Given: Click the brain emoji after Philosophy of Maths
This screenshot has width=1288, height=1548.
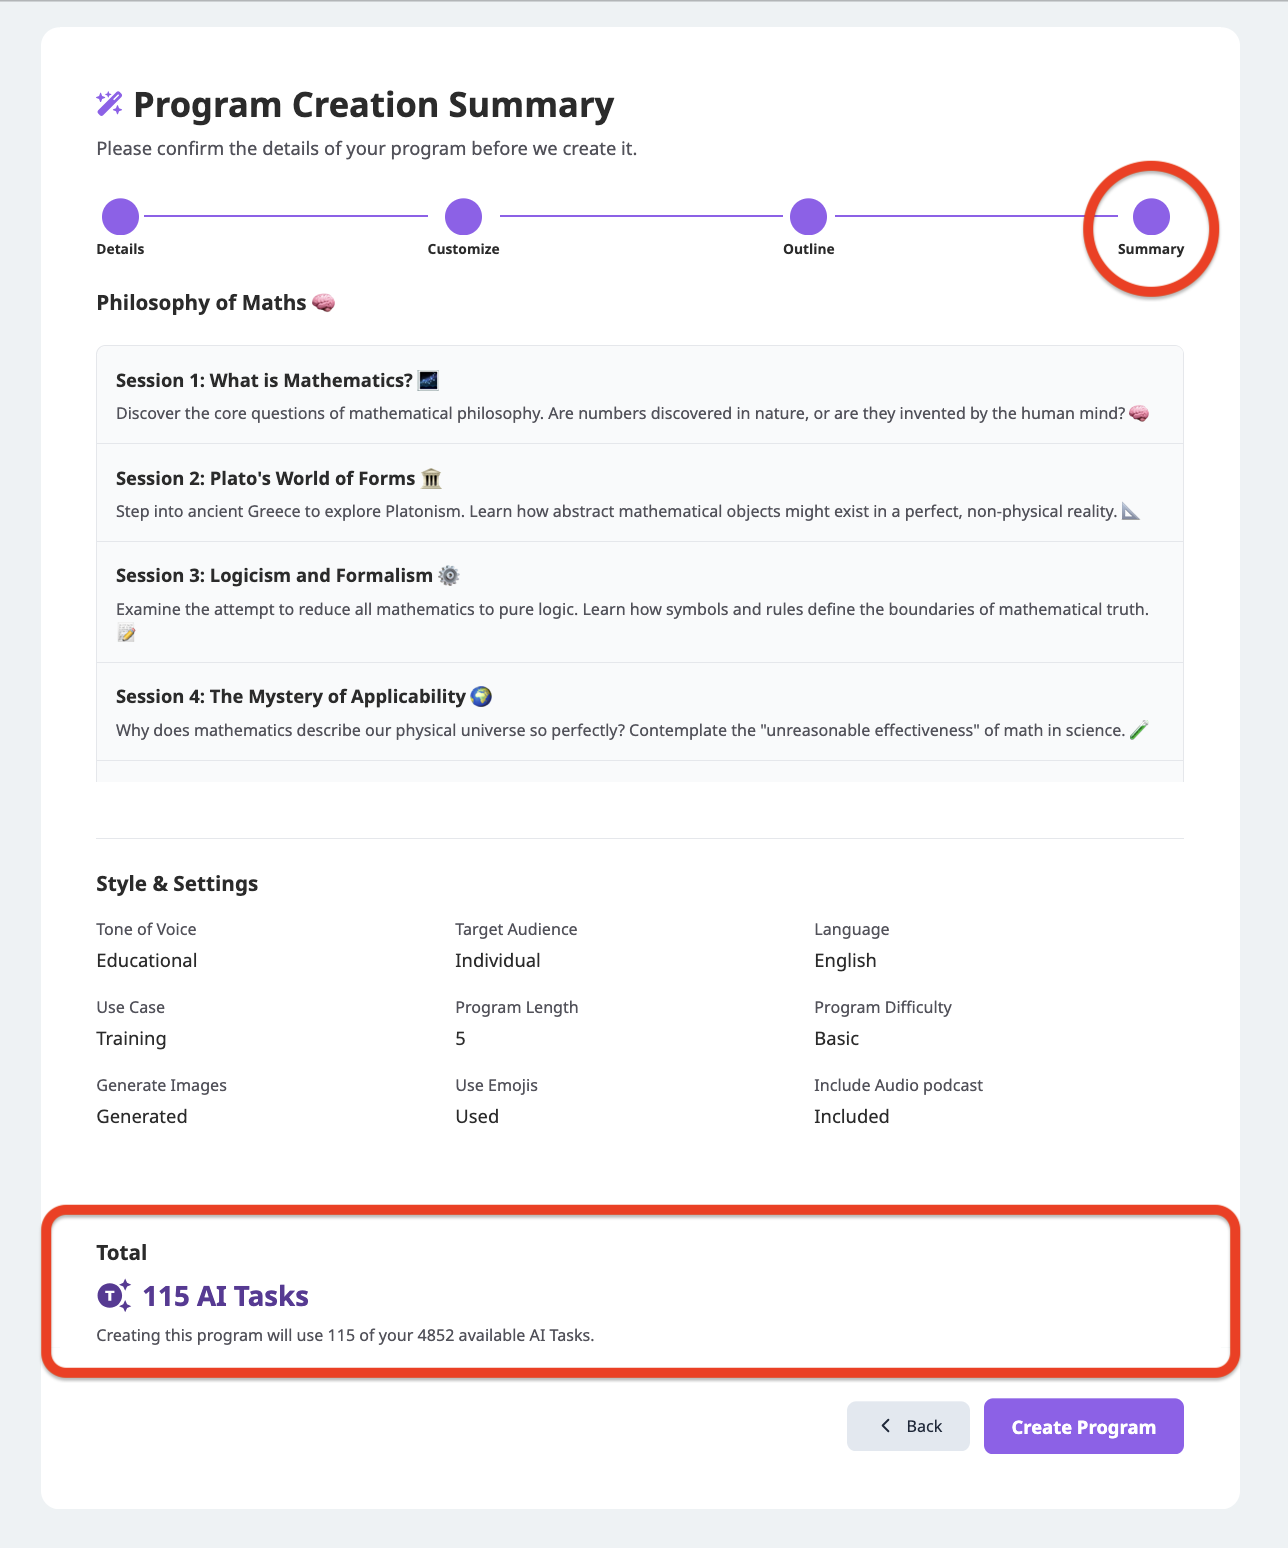Looking at the screenshot, I should pos(323,302).
